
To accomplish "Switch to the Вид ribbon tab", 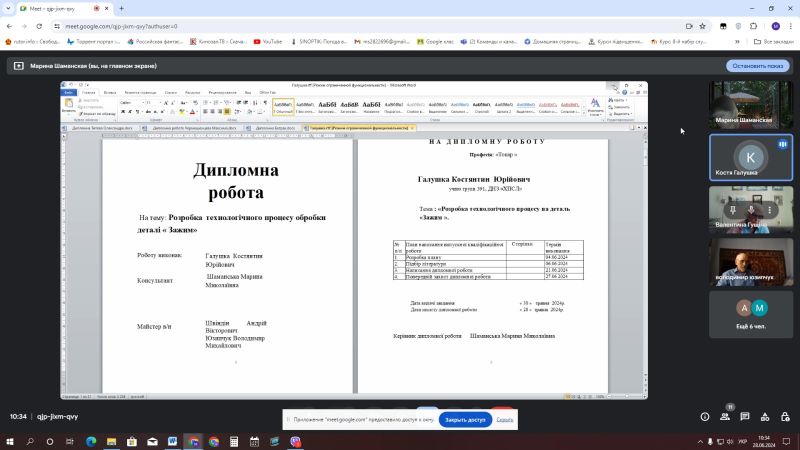I will [247, 92].
